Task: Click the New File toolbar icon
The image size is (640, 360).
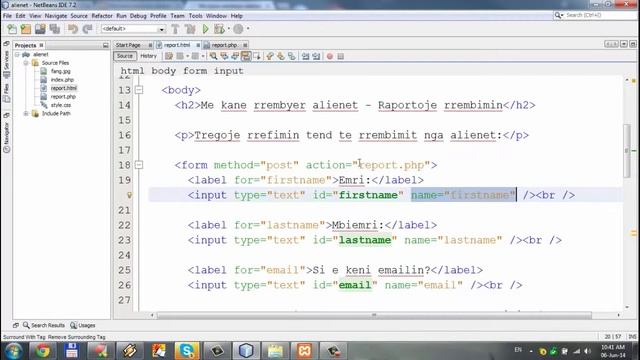Action: pyautogui.click(x=12, y=29)
